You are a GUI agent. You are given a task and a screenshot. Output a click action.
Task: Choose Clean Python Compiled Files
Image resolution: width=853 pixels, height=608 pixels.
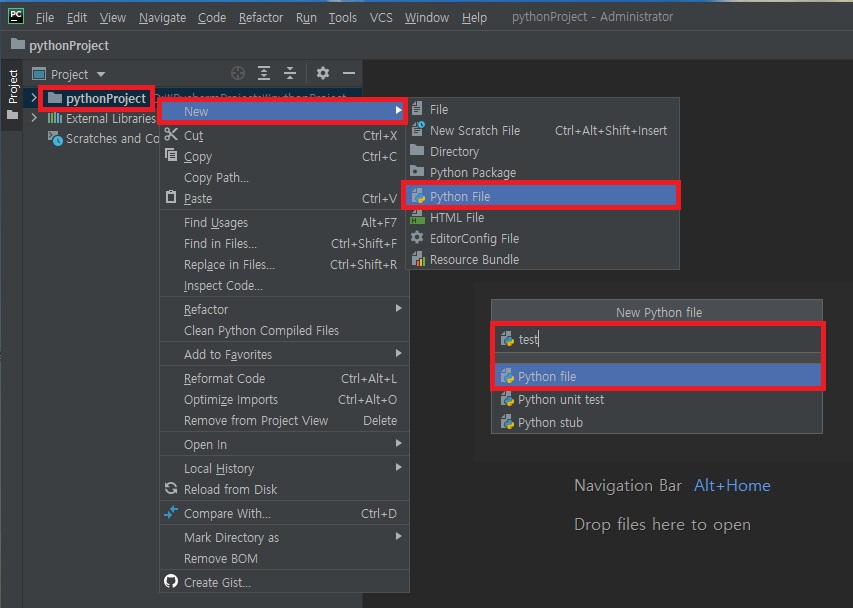pos(284,331)
